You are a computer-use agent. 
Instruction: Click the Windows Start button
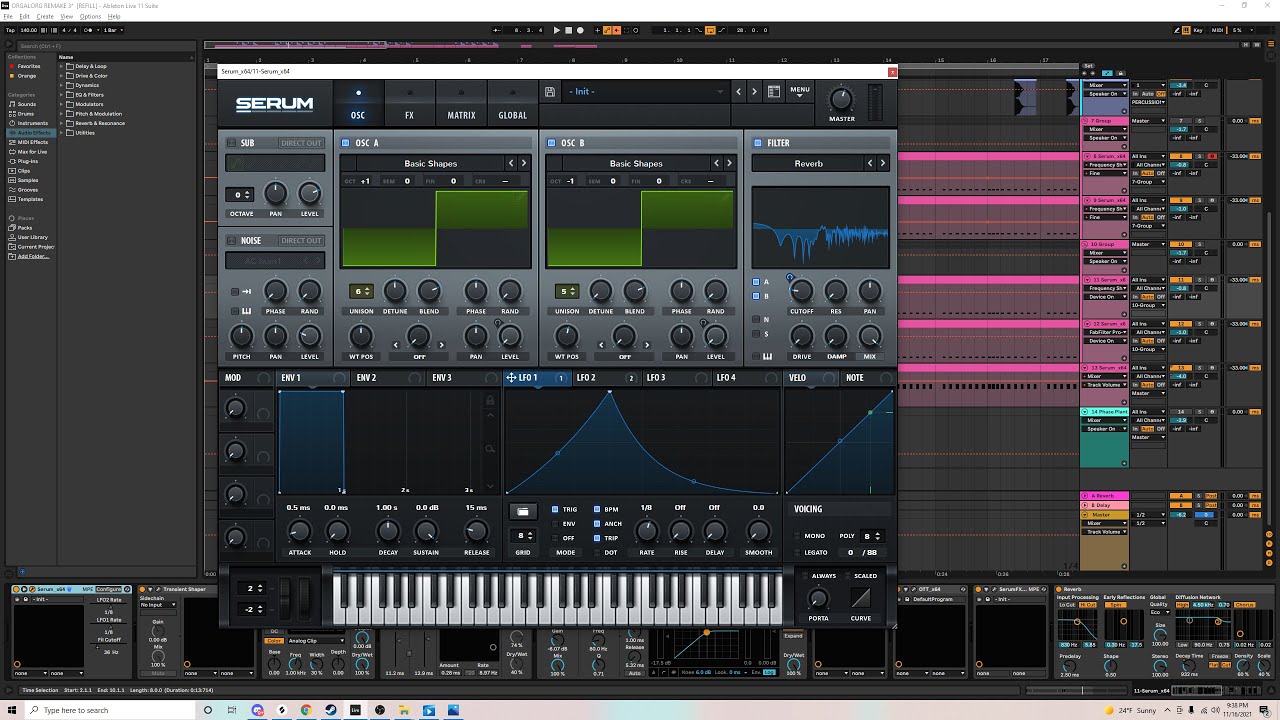coord(11,710)
